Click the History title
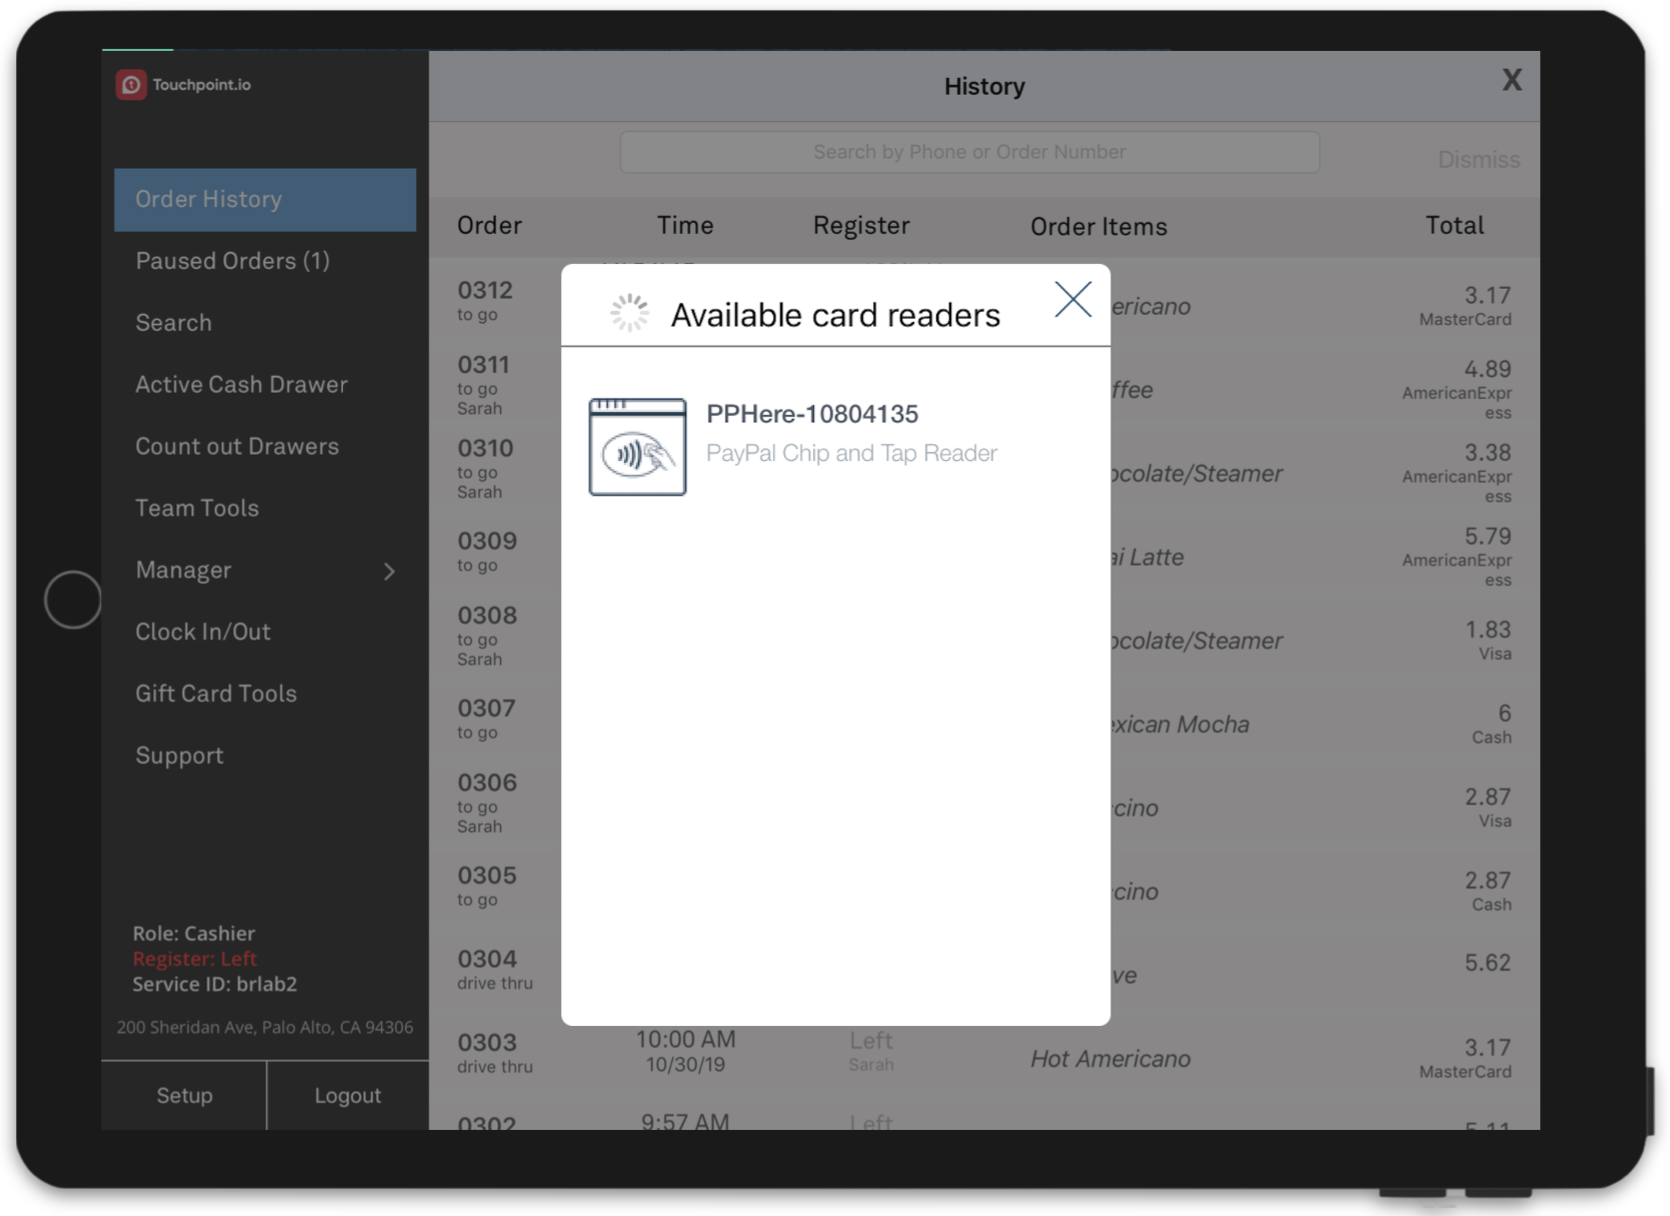 pyautogui.click(x=984, y=87)
